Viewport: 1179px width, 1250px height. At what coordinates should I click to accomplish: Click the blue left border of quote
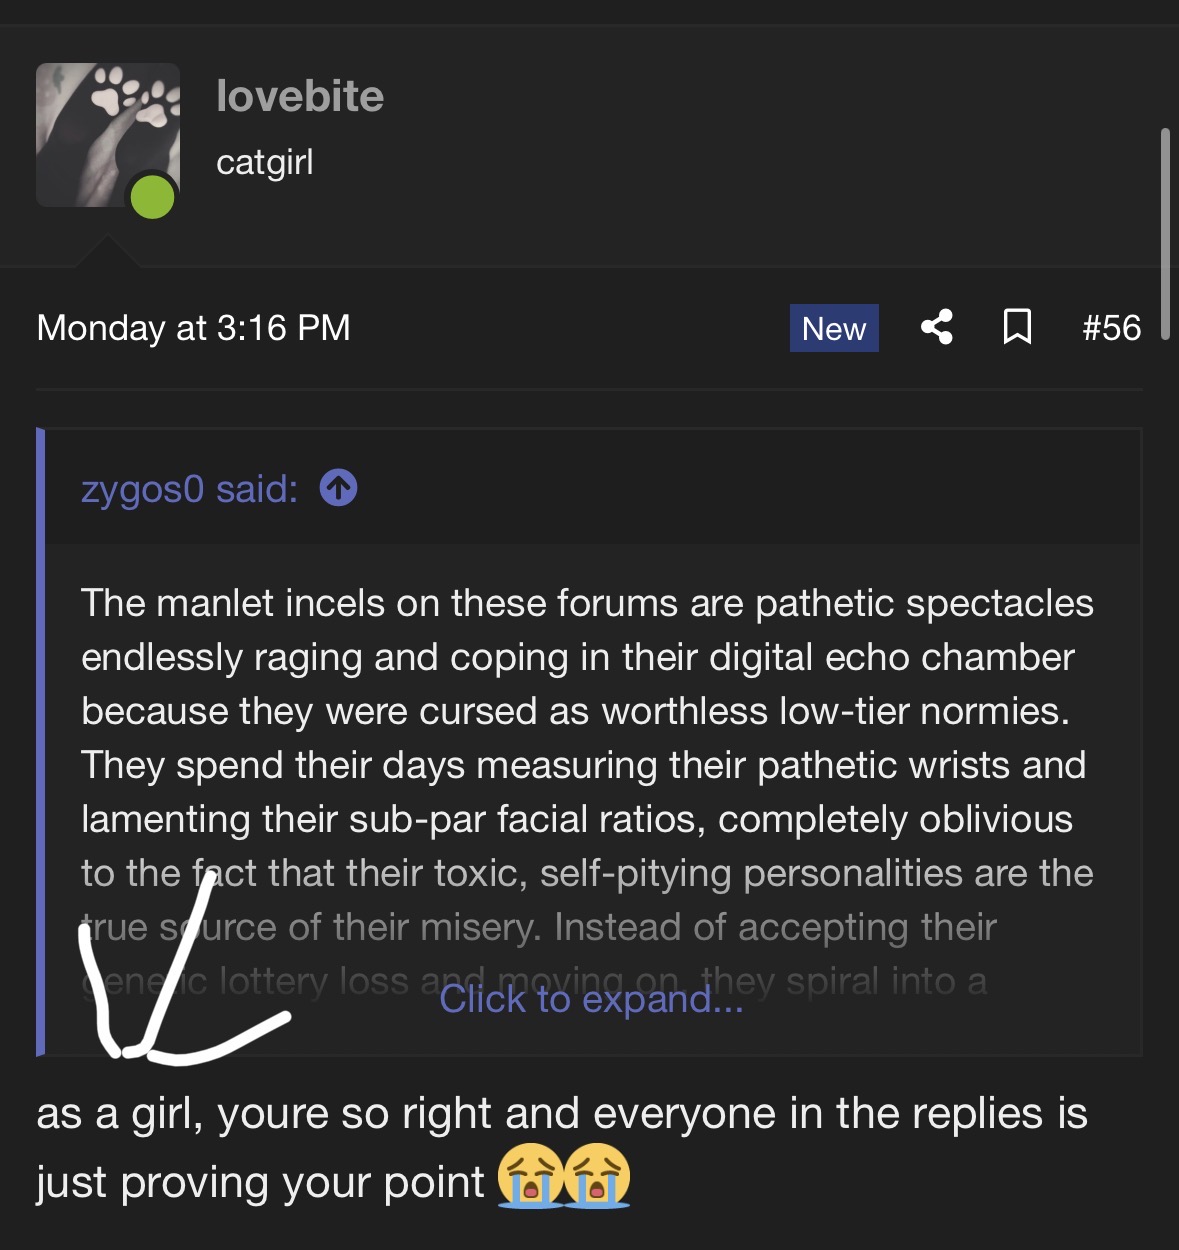(x=41, y=740)
